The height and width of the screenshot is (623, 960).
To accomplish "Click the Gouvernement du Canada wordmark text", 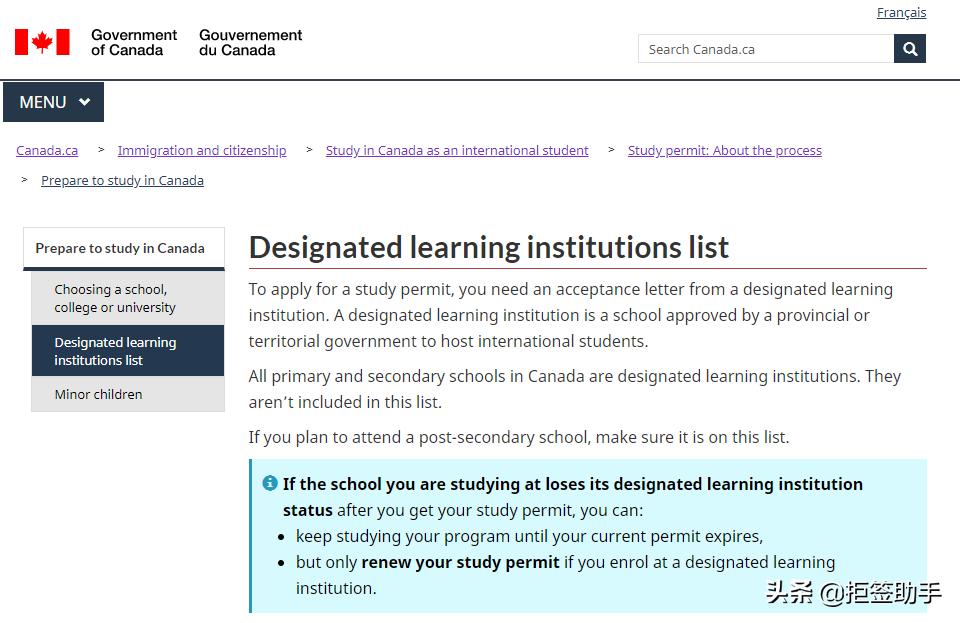I will click(250, 42).
